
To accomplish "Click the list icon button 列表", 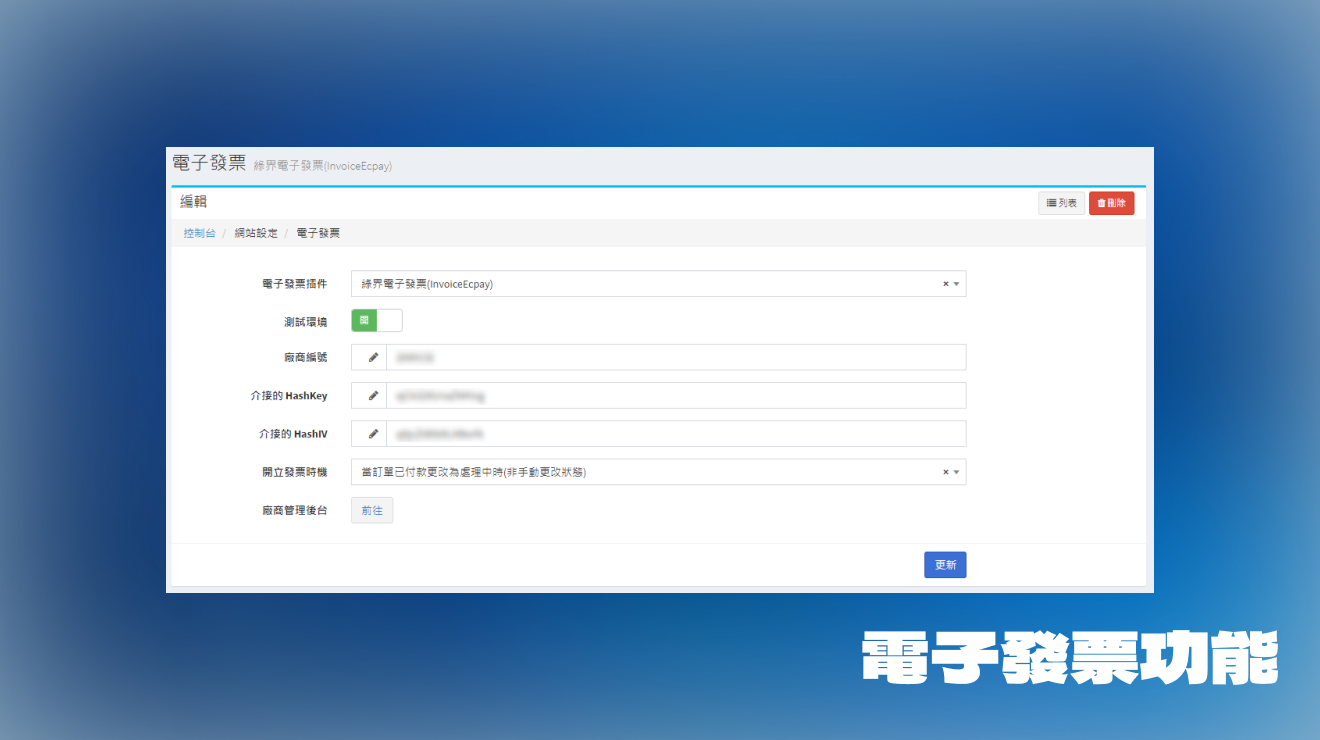I will click(x=1061, y=203).
